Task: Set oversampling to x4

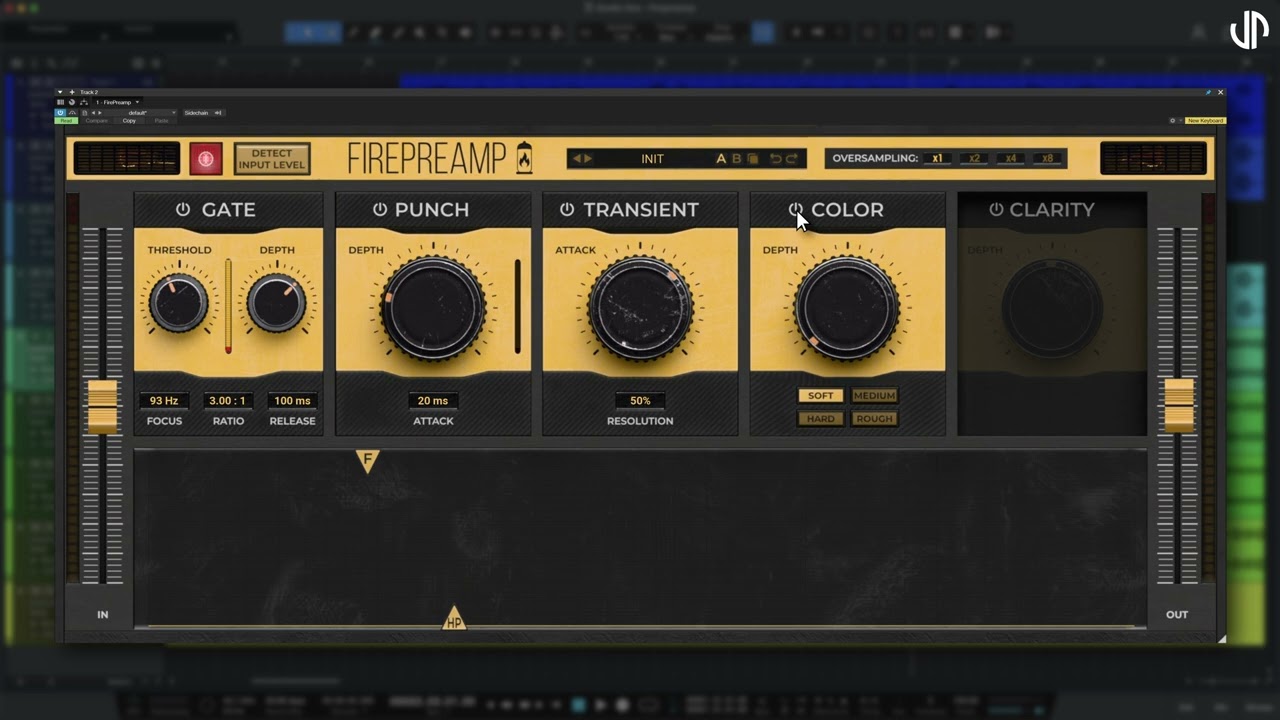Action: pyautogui.click(x=1011, y=158)
